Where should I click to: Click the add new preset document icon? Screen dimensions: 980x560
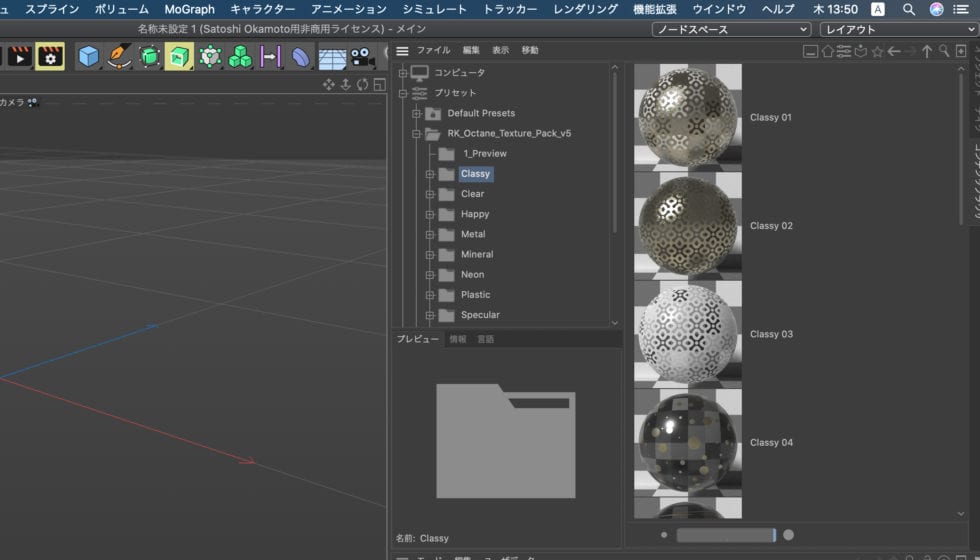961,51
